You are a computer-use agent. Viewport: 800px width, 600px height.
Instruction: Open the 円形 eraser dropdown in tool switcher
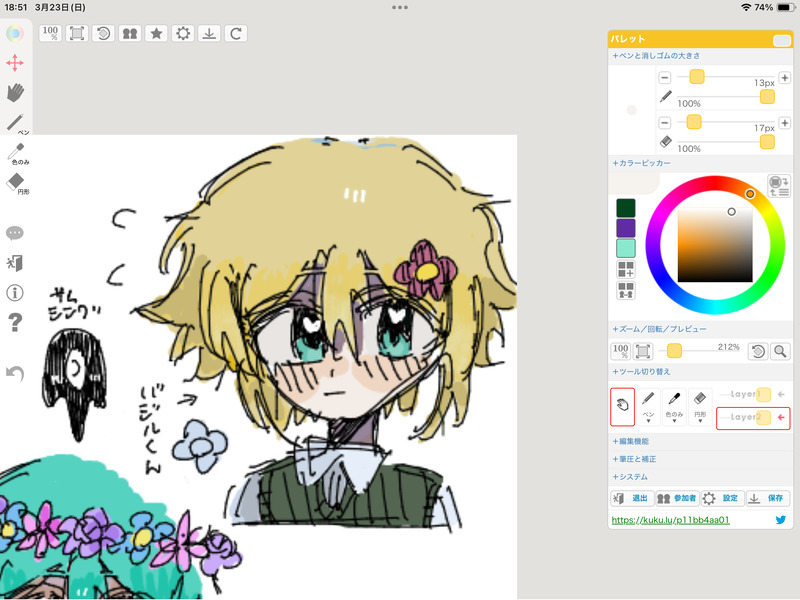700,407
